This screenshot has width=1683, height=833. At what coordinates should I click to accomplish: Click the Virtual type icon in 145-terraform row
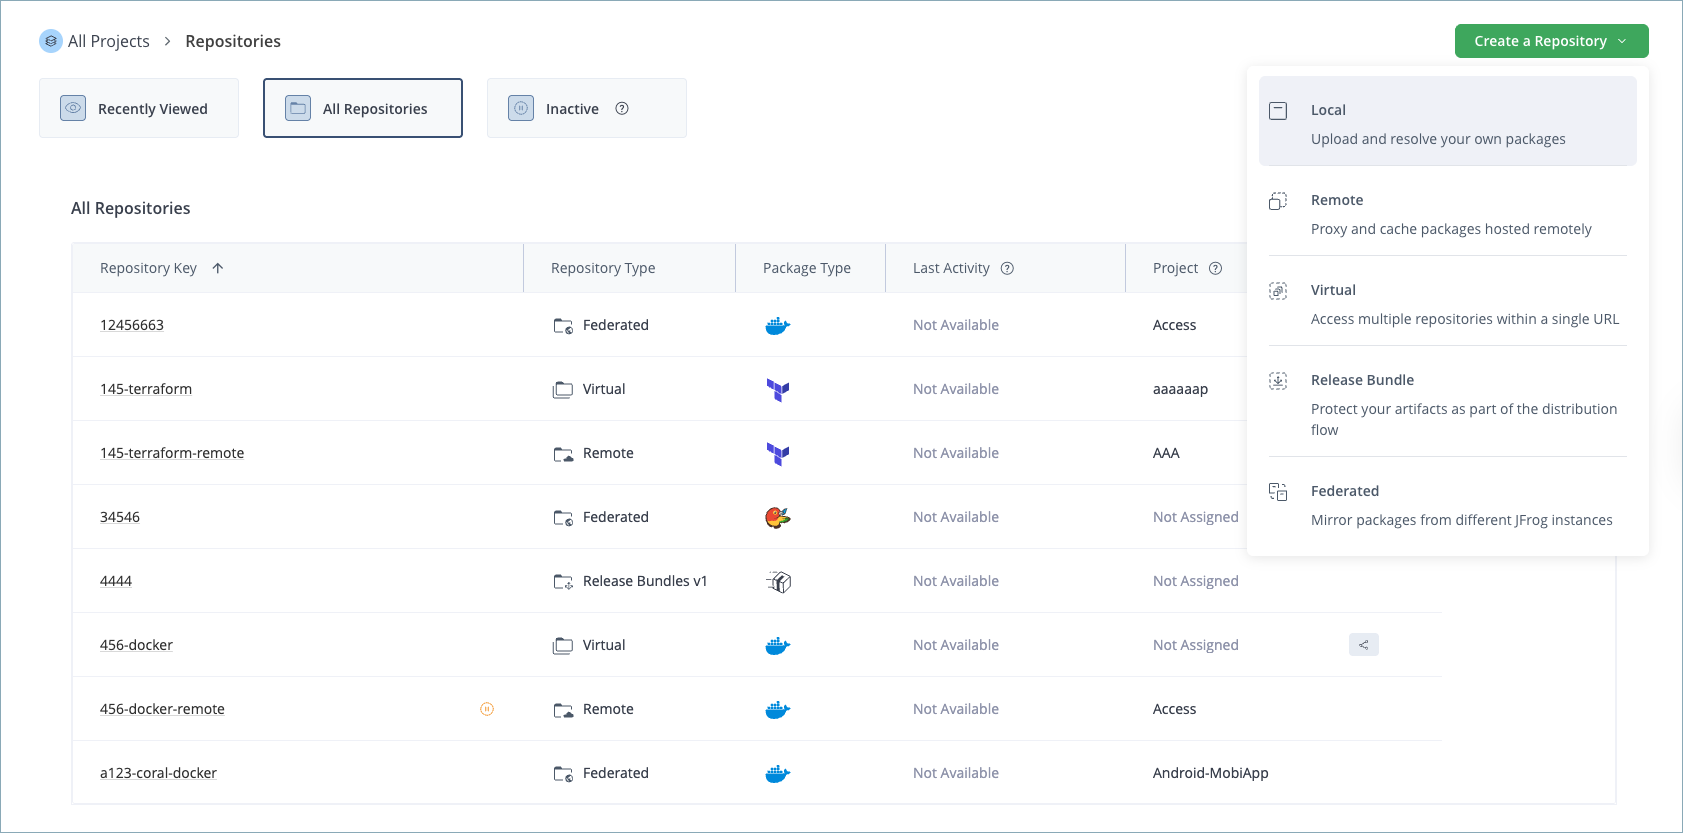tap(564, 389)
